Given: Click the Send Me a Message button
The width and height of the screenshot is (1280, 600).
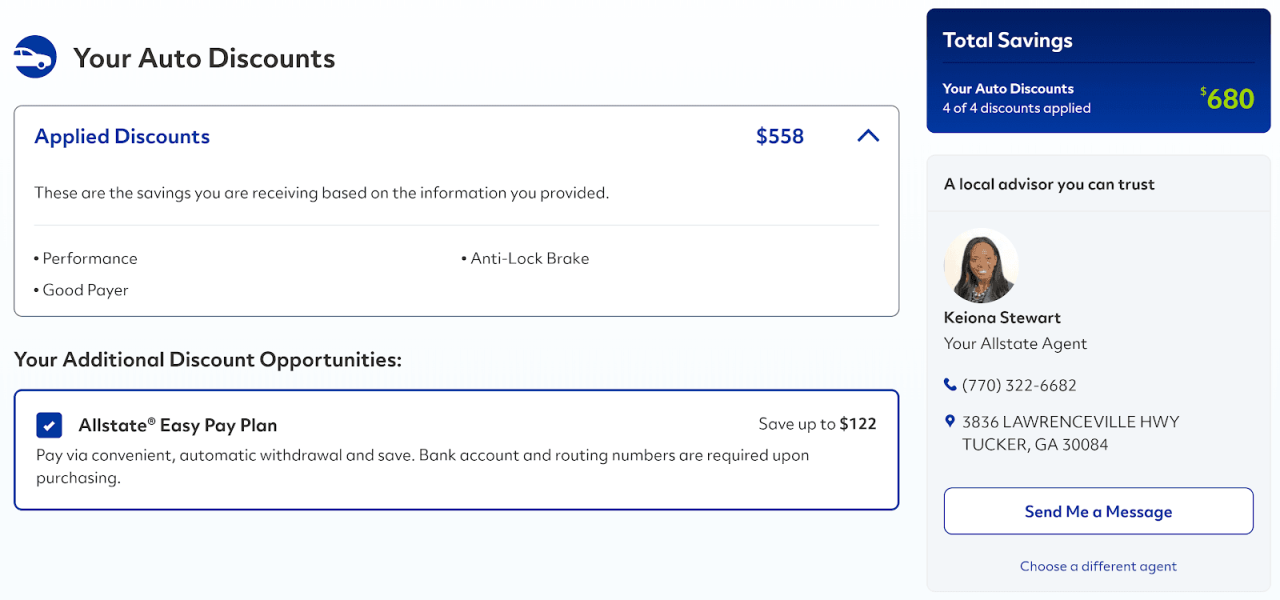Looking at the screenshot, I should [x=1097, y=511].
